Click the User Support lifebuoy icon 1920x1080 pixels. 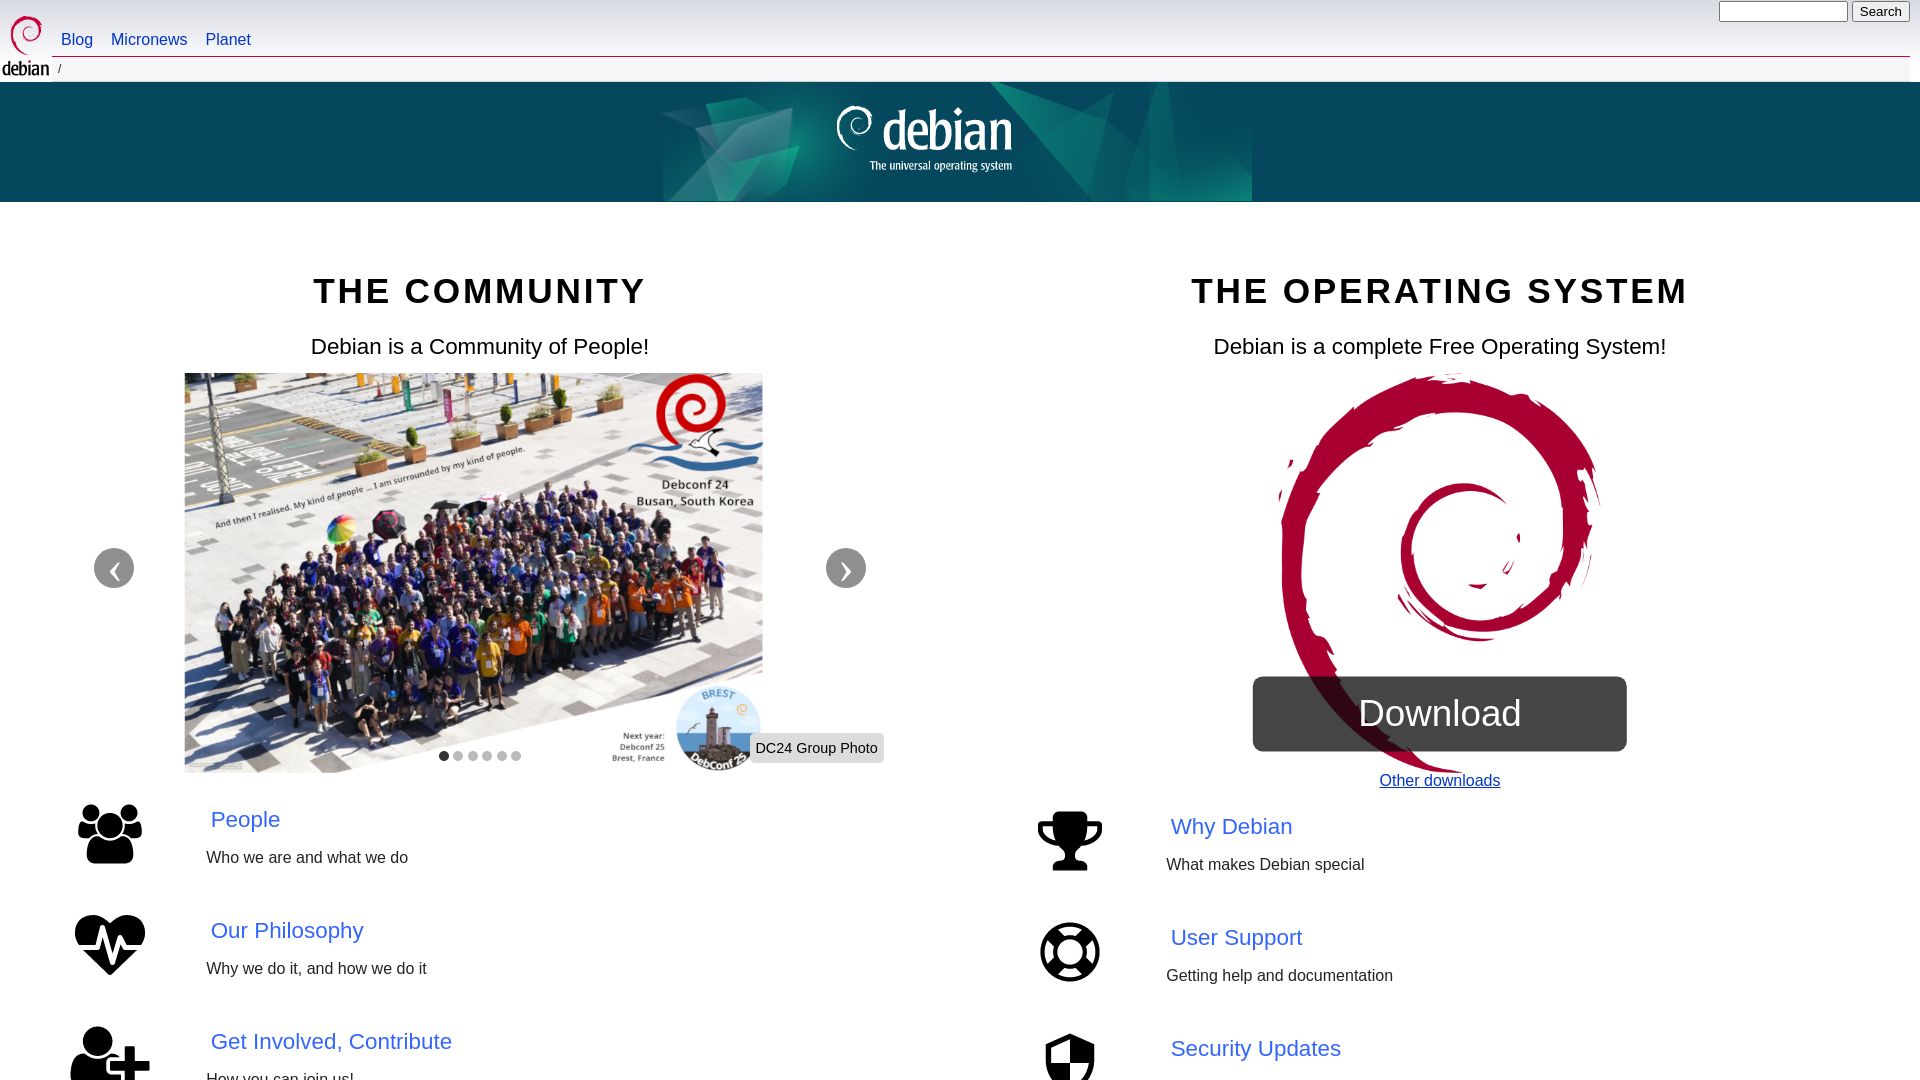[1069, 952]
